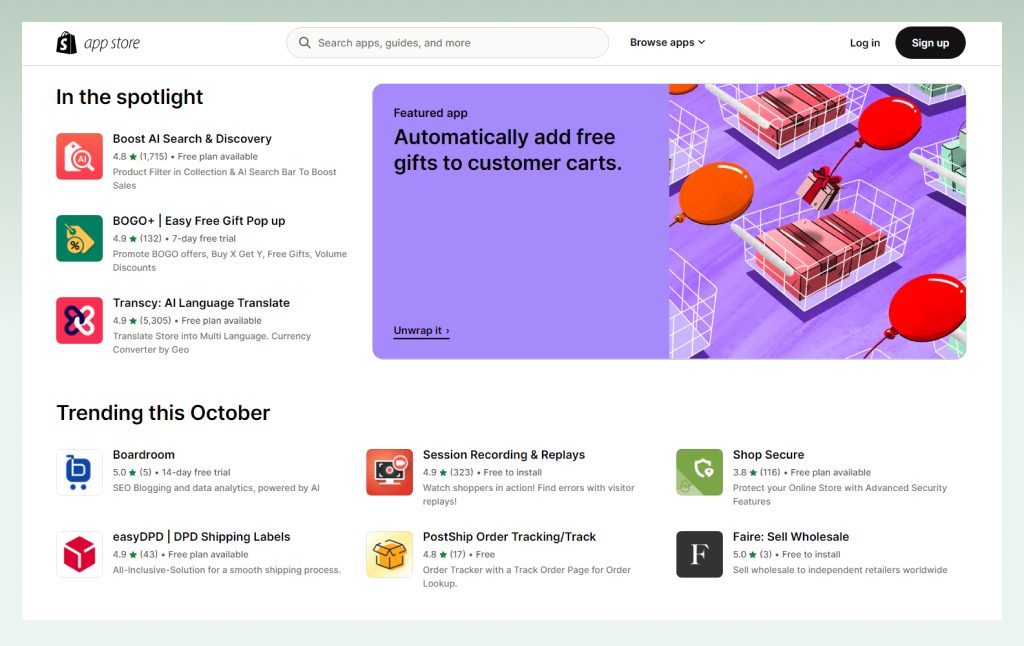
Task: Open the Transcy app icon
Action: point(79,320)
